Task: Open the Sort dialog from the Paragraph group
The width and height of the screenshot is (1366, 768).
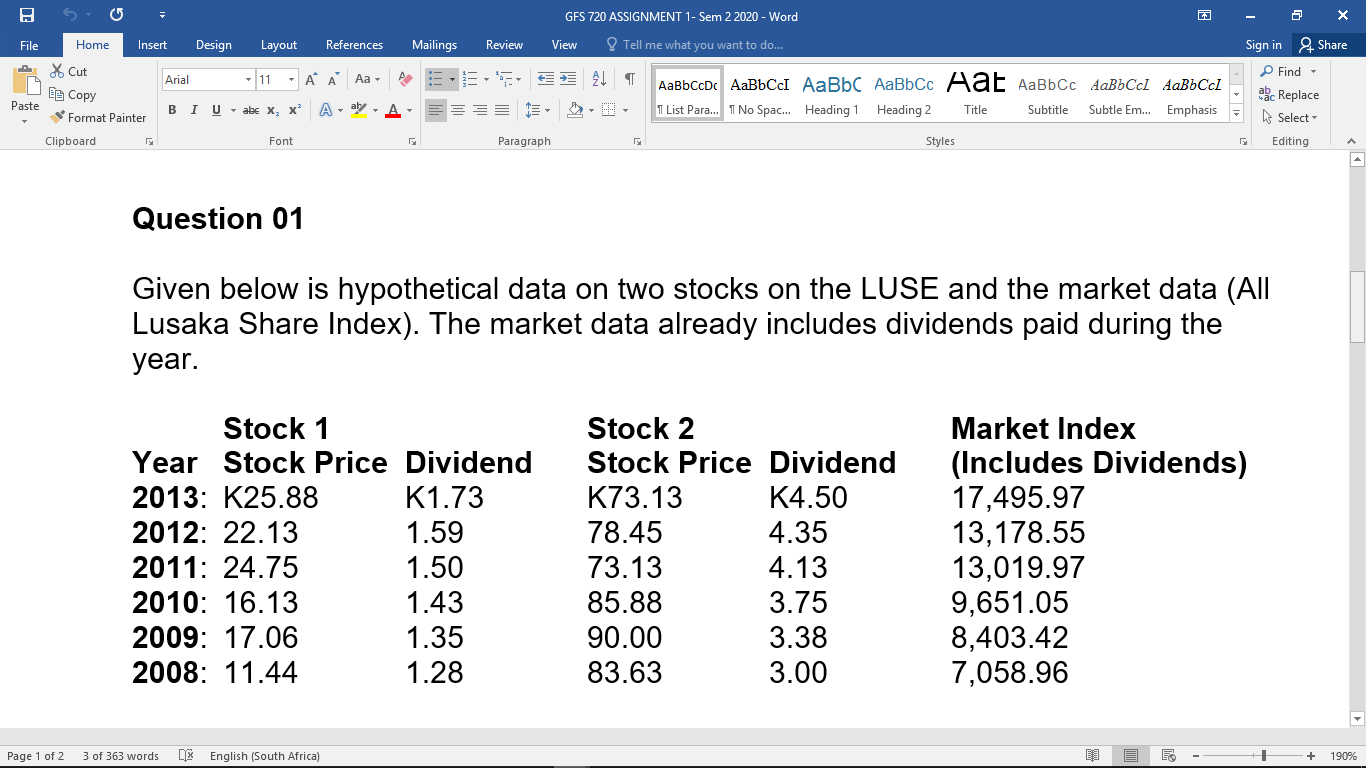Action: click(601, 78)
